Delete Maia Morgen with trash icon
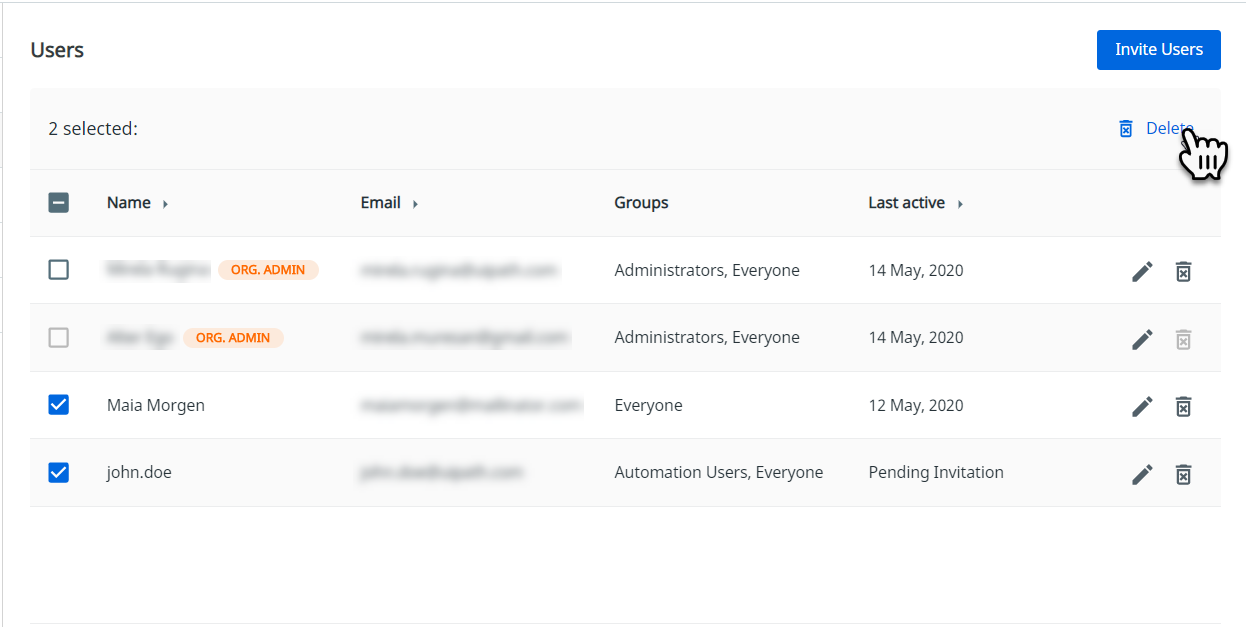The height and width of the screenshot is (627, 1246). [1183, 406]
